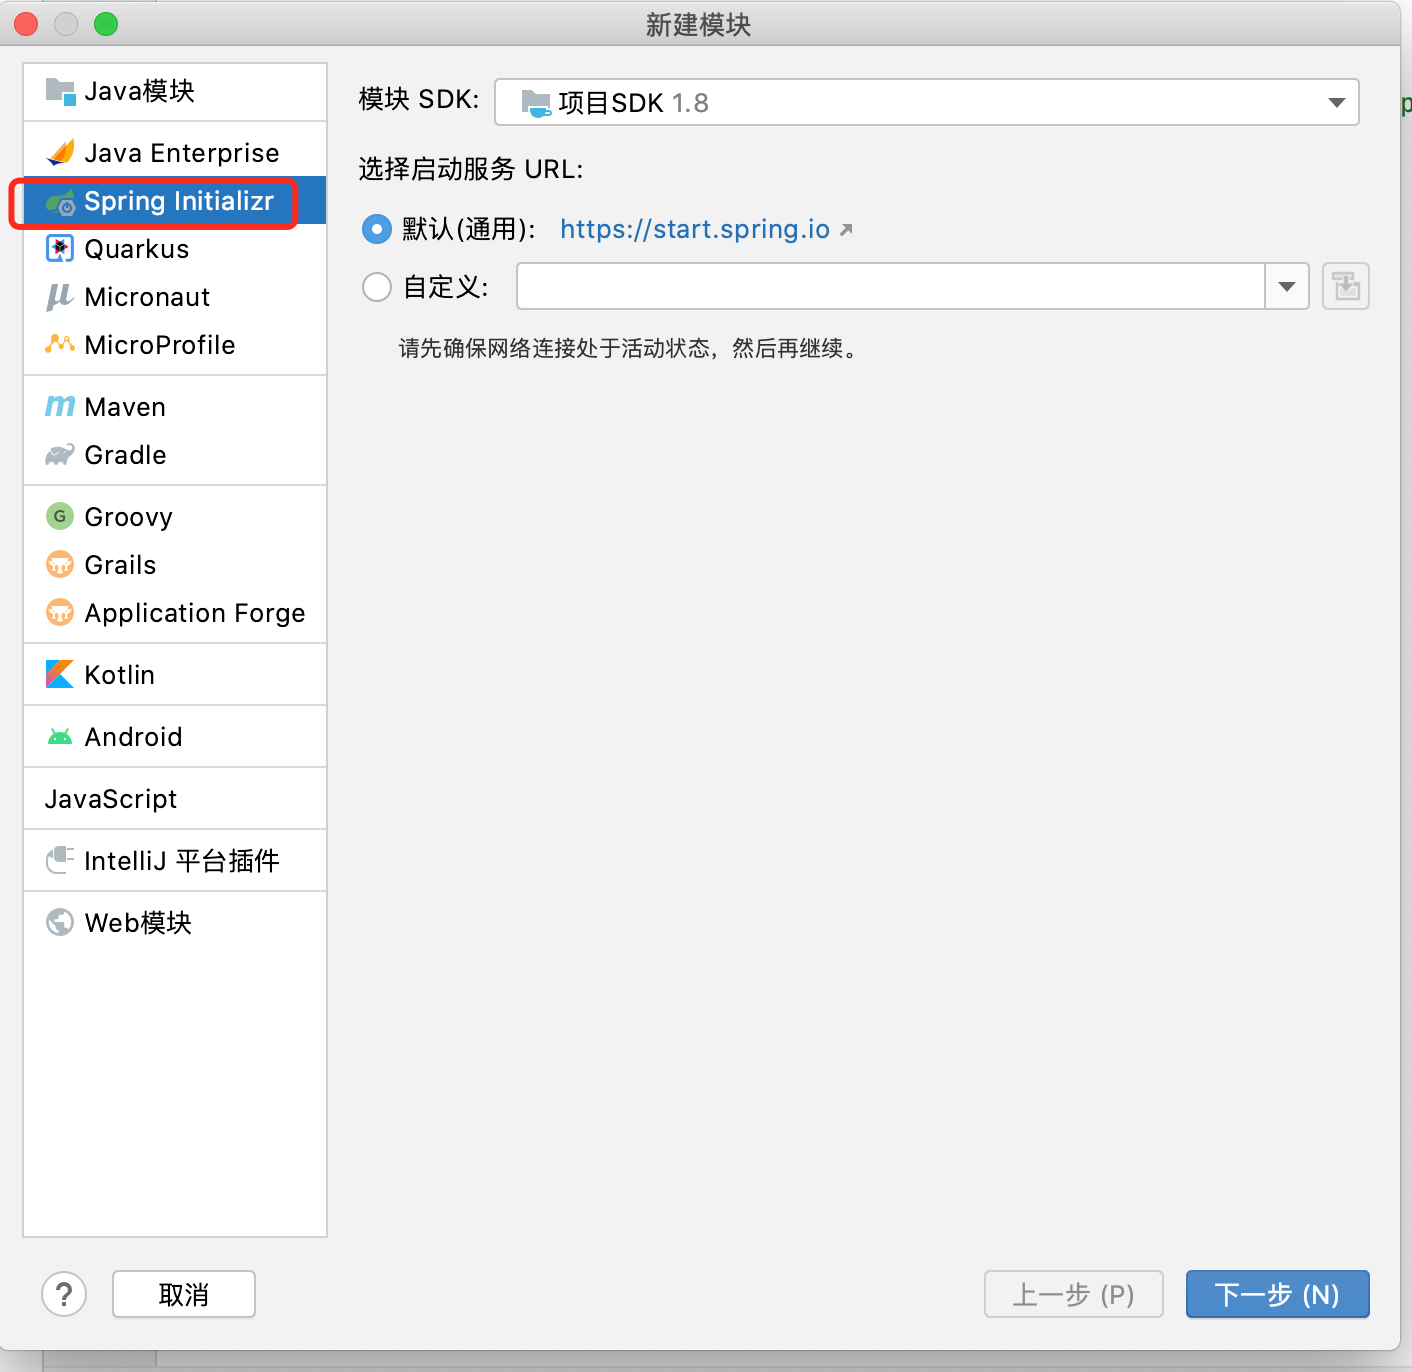The width and height of the screenshot is (1412, 1372).
Task: Select Grails module type
Action: click(175, 565)
